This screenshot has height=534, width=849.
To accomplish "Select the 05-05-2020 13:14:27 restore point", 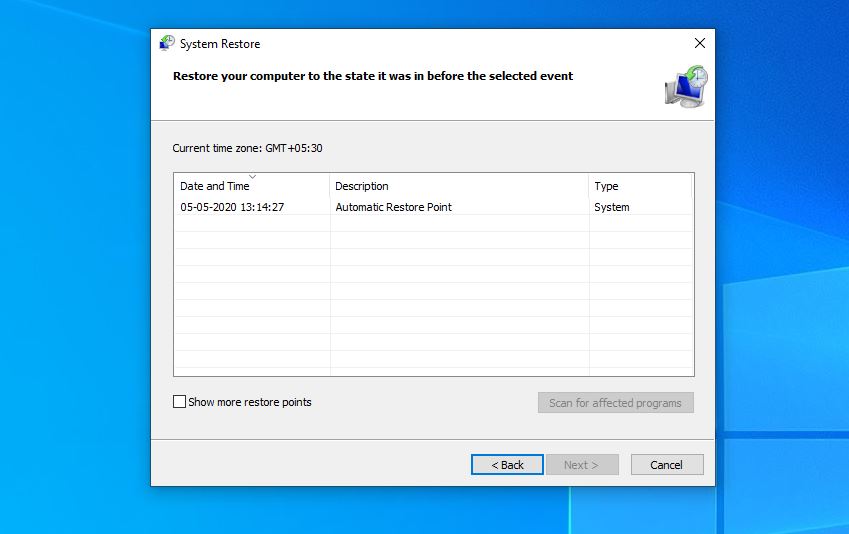I will point(232,207).
